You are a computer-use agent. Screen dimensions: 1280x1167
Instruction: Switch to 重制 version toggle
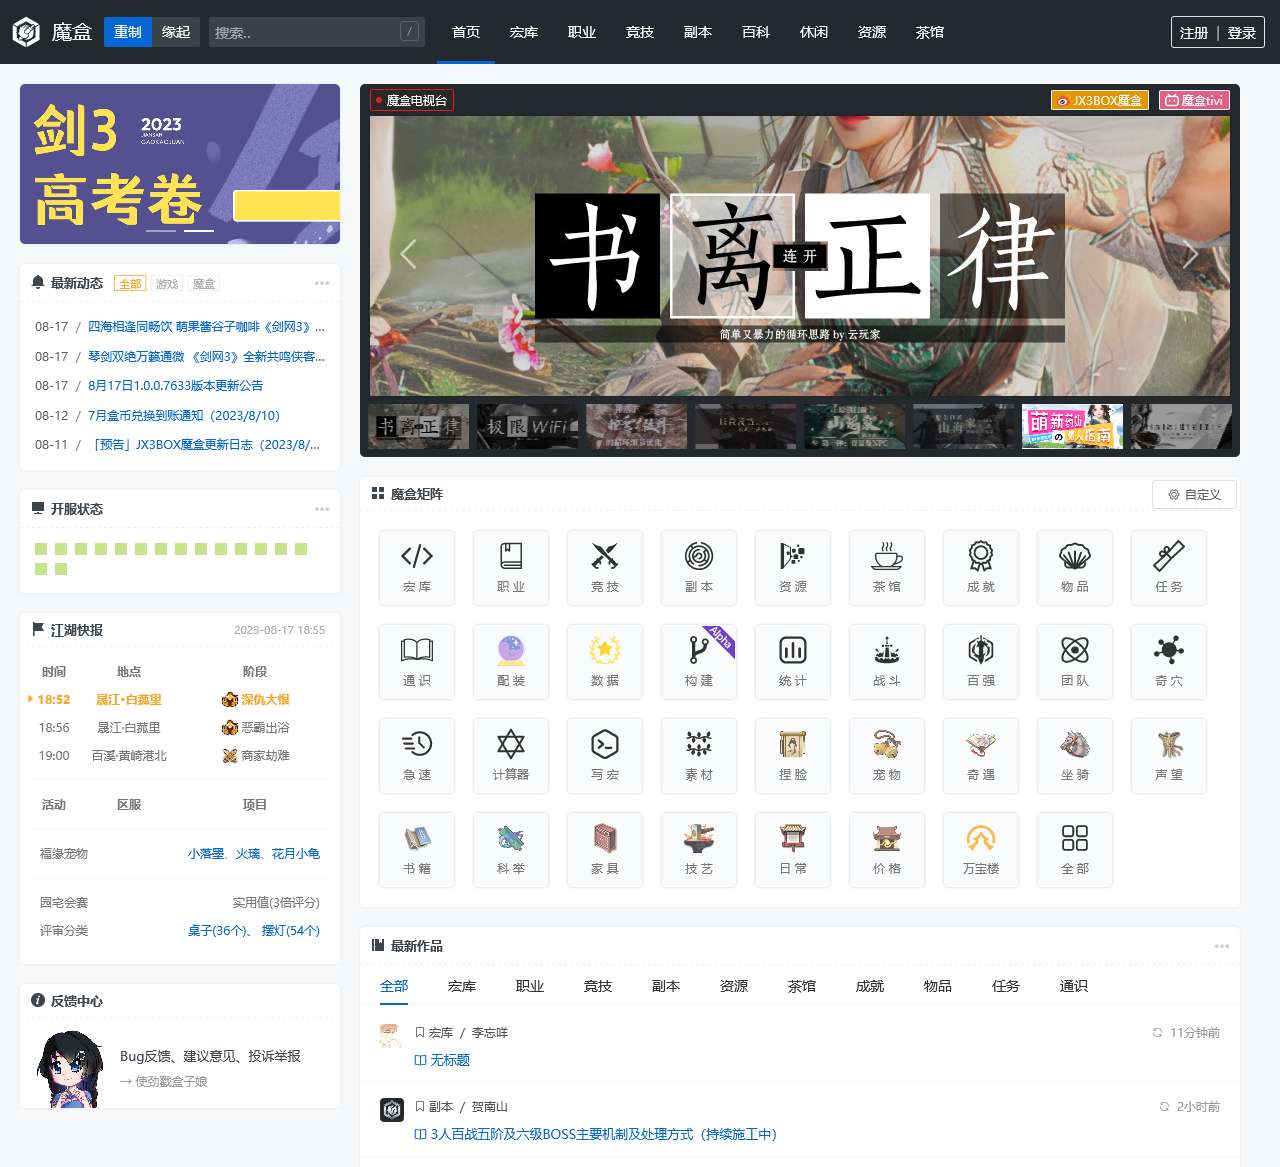tap(128, 32)
